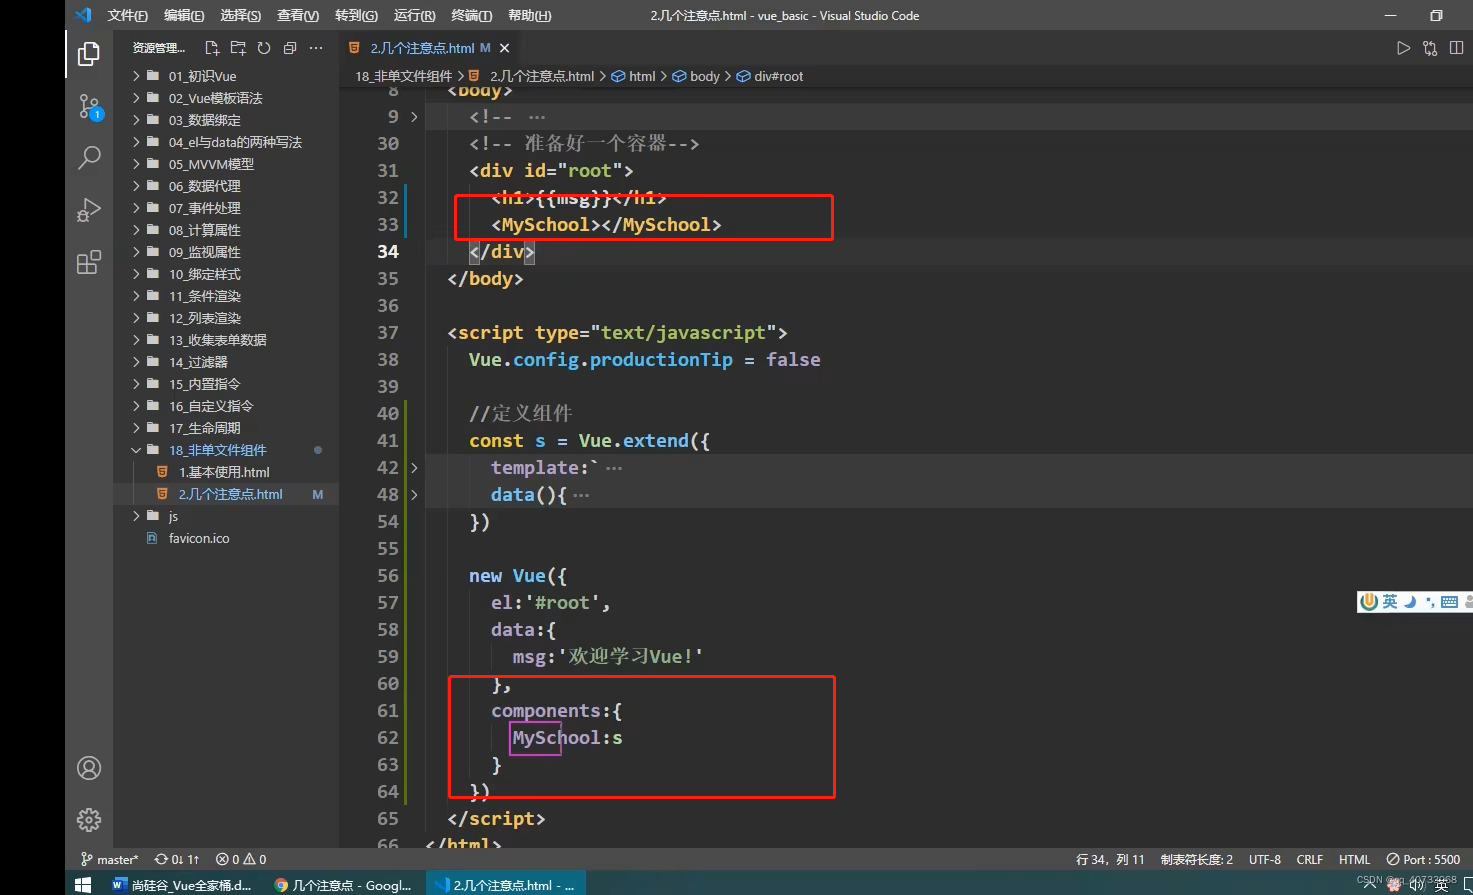Expand the 10_绑定样式 folder
The width and height of the screenshot is (1473, 895).
[226, 274]
